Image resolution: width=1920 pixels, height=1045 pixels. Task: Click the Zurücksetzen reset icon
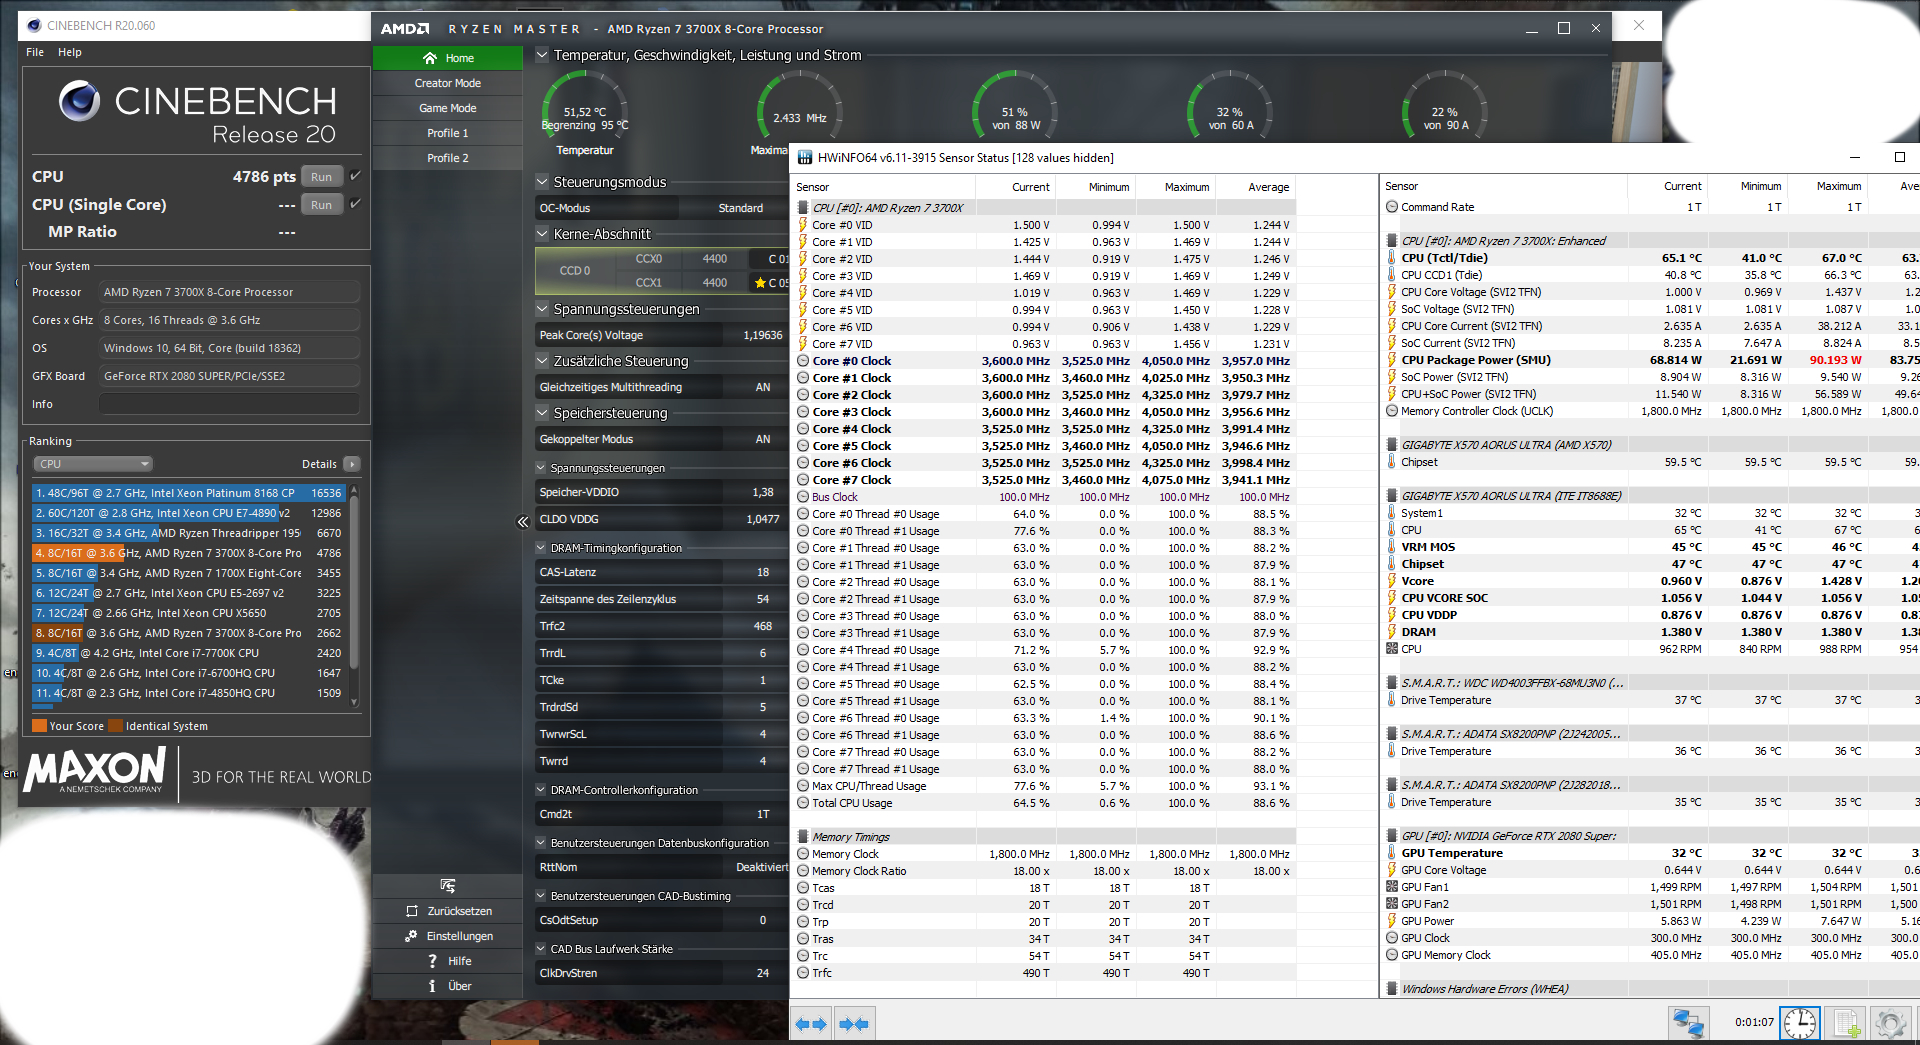[x=412, y=911]
